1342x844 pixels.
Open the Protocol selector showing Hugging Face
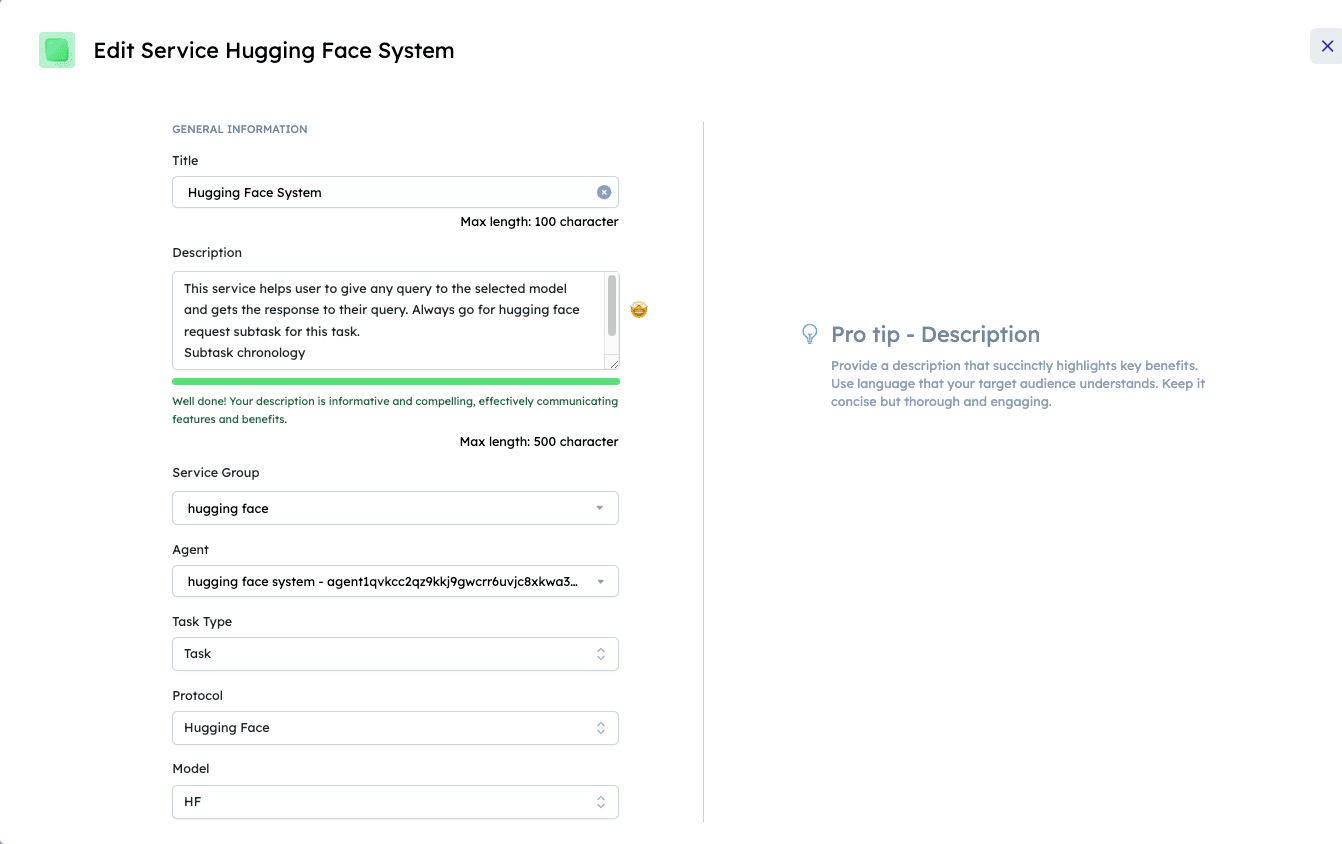395,728
